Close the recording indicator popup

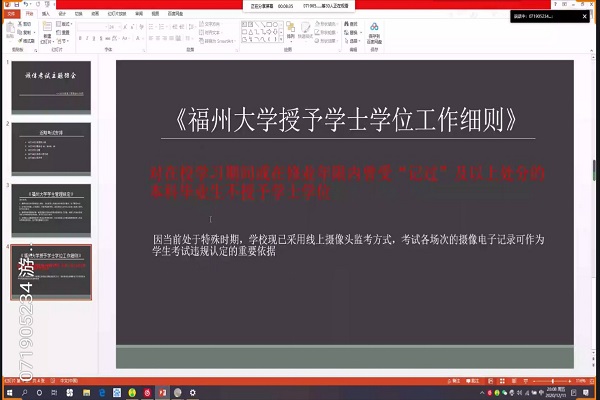584,16
